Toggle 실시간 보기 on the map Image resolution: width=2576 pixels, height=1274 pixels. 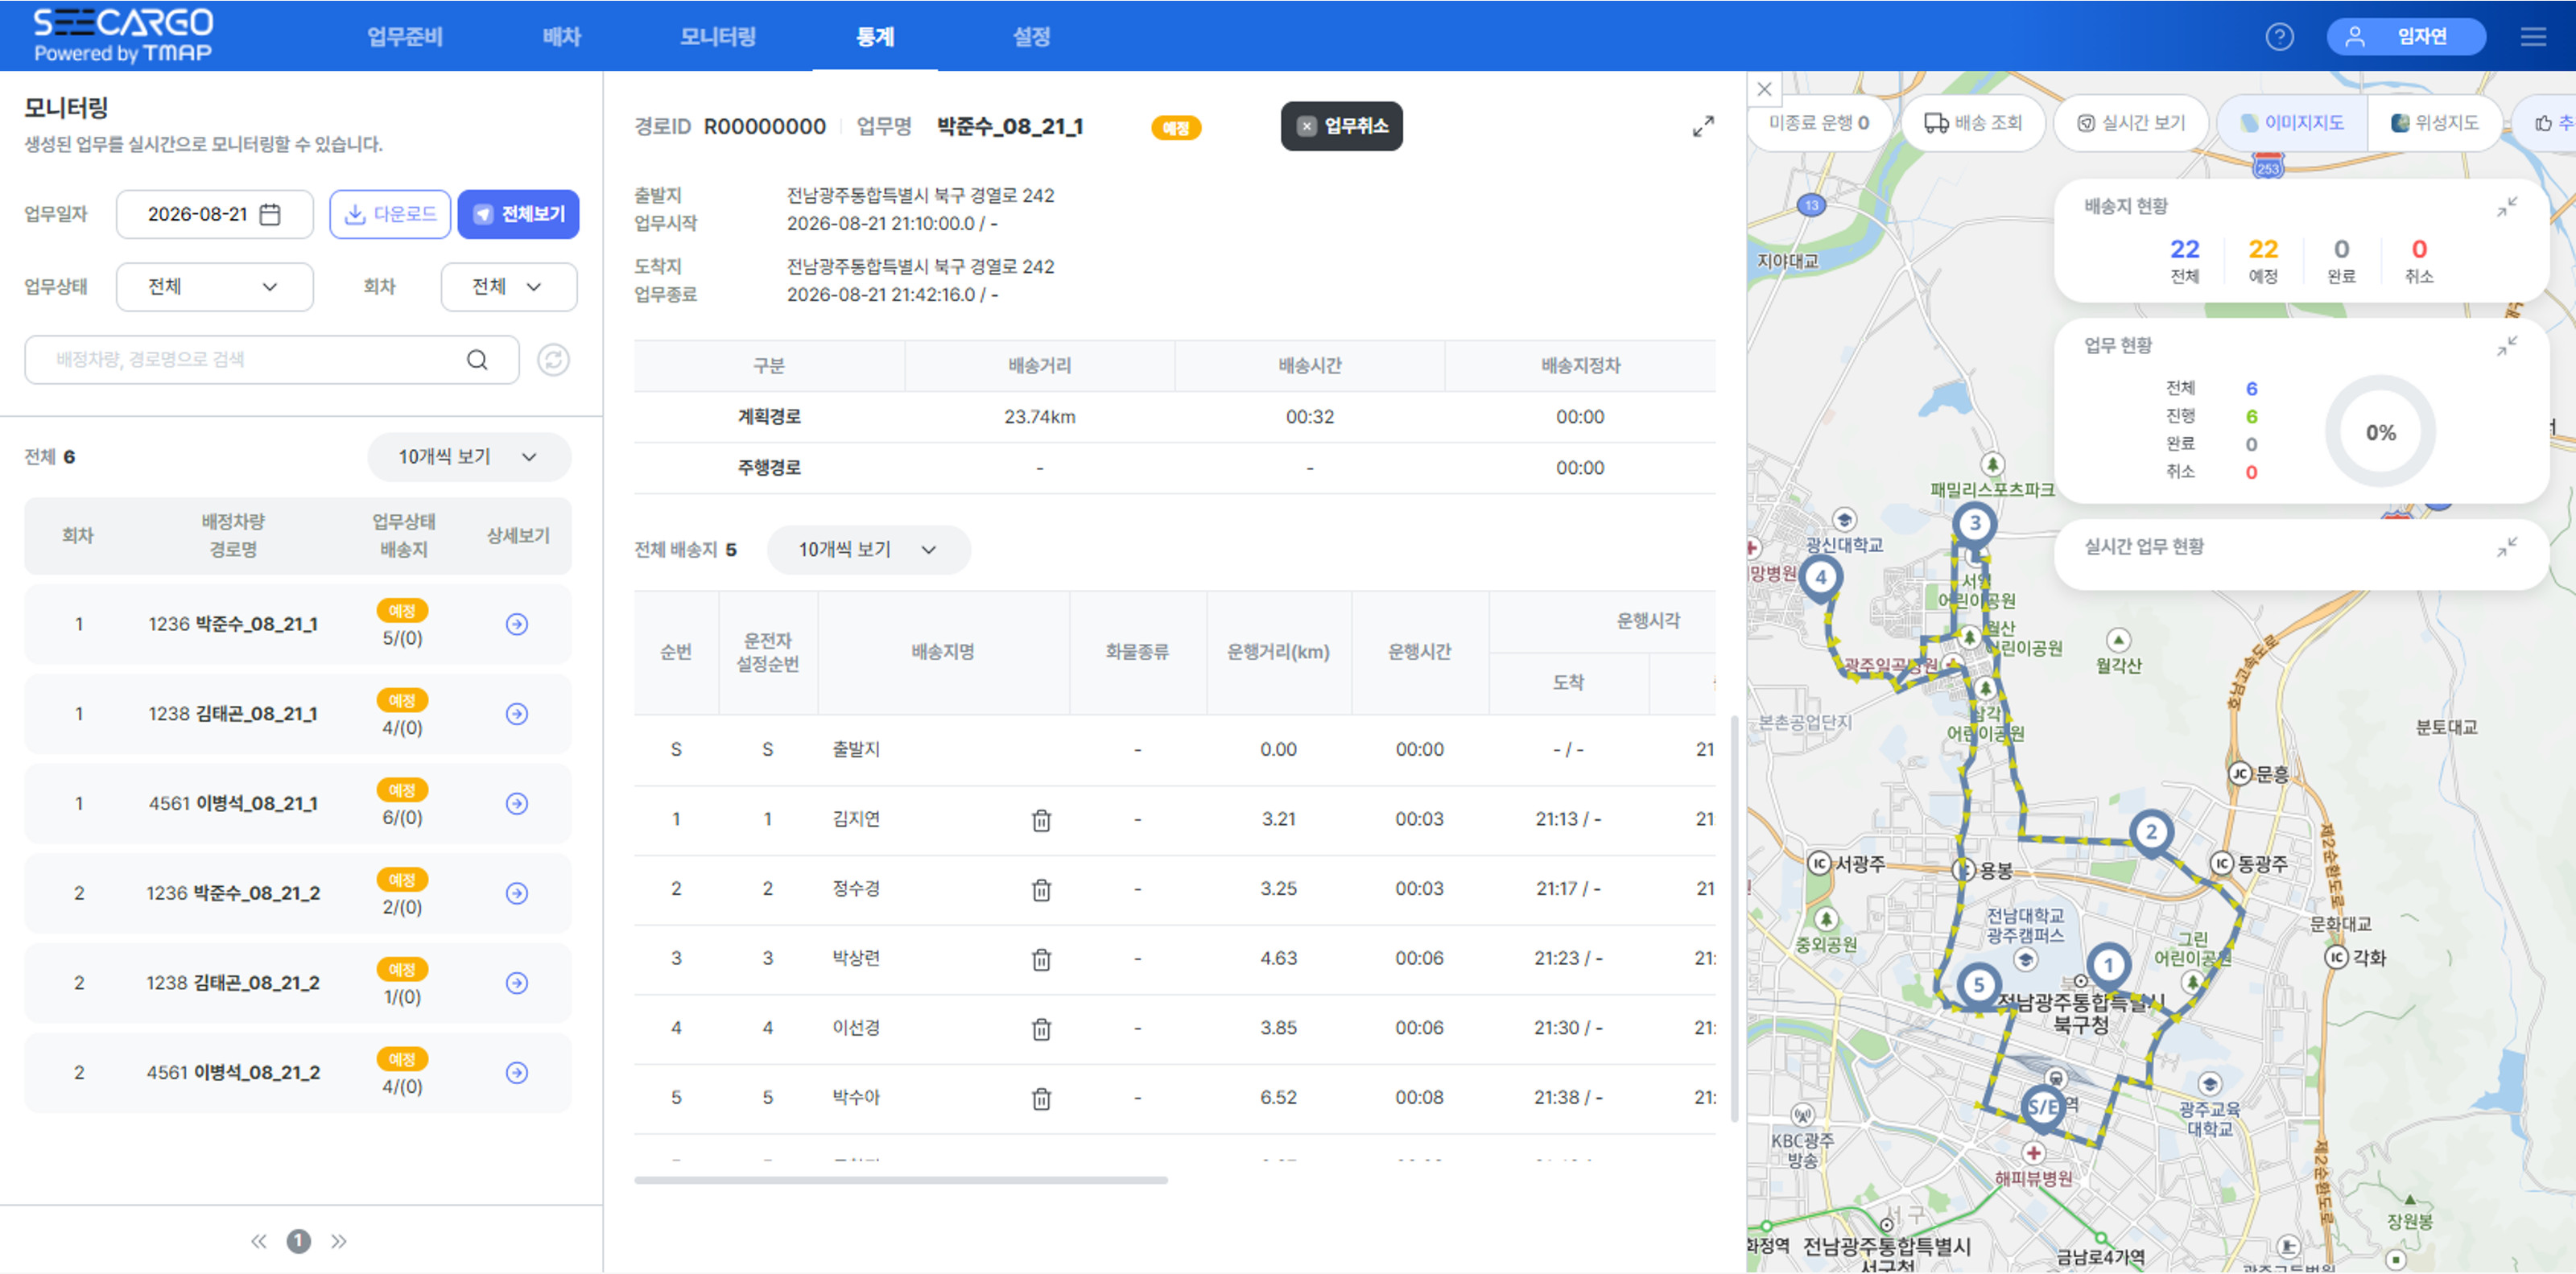point(2130,123)
